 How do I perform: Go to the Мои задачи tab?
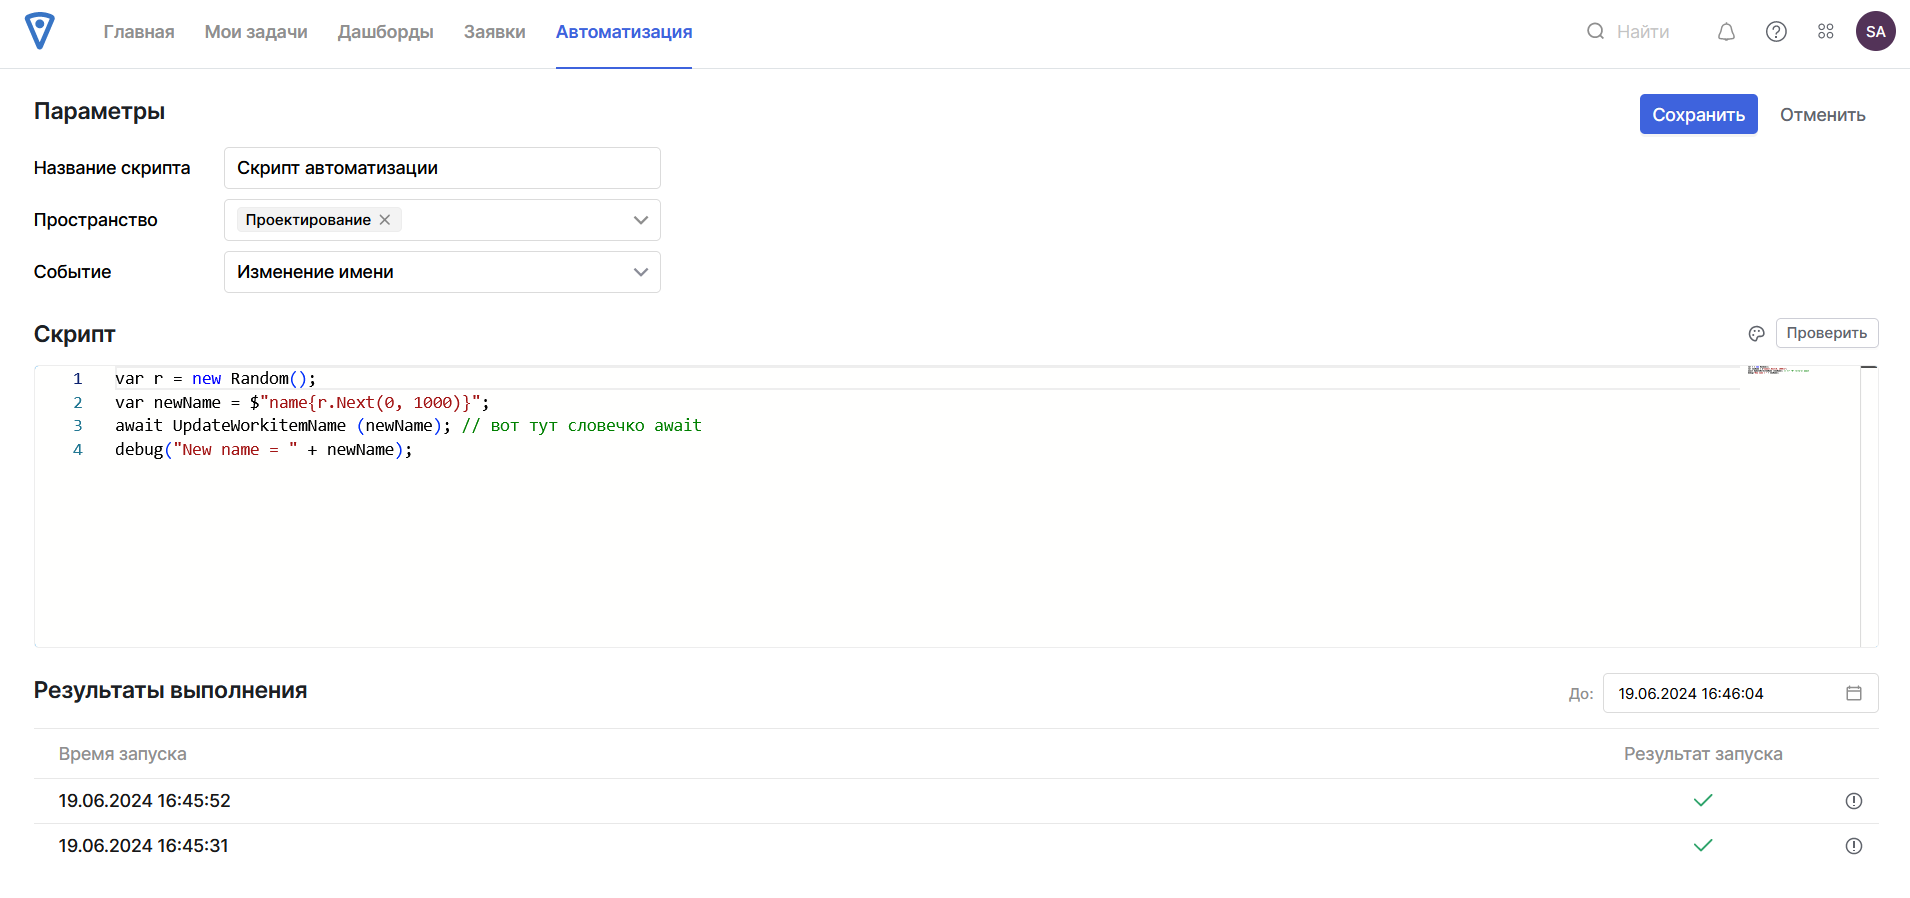pos(256,32)
